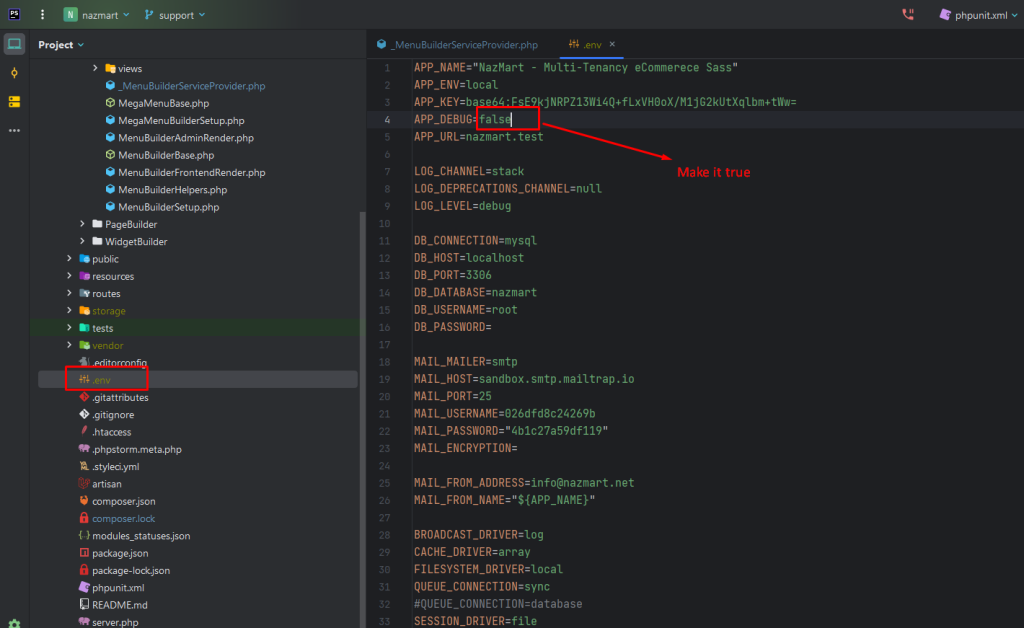The image size is (1024, 628).
Task: Expand the public folder
Action: click(69, 259)
